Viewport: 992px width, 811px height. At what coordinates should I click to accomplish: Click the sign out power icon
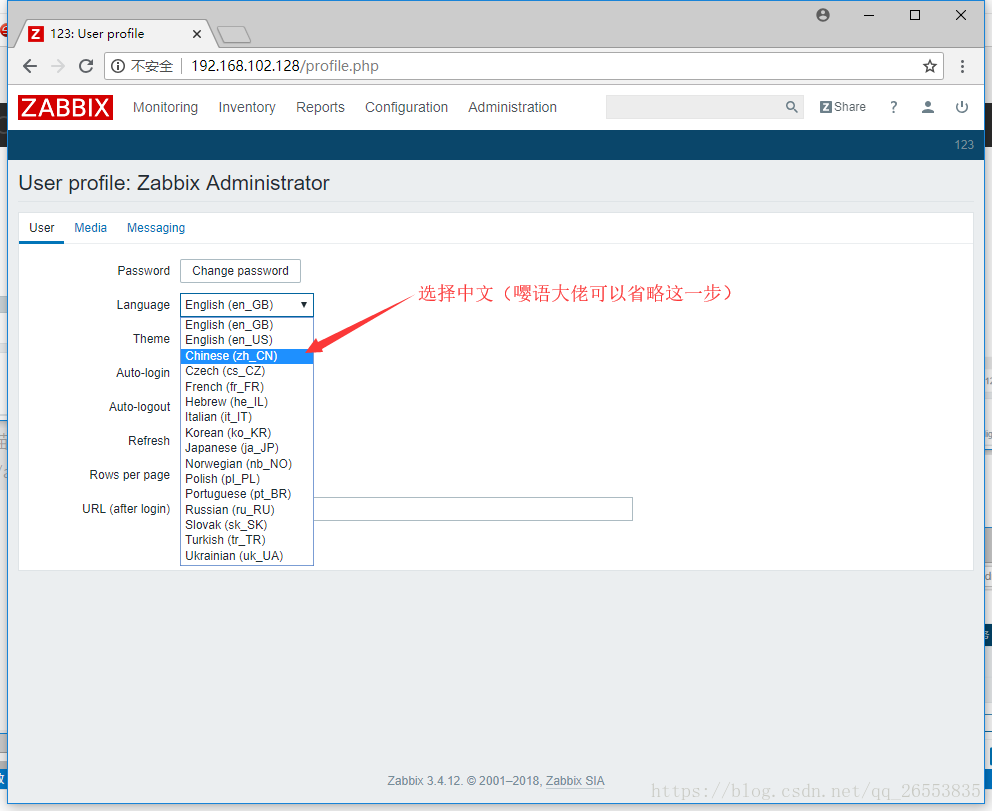[x=962, y=107]
